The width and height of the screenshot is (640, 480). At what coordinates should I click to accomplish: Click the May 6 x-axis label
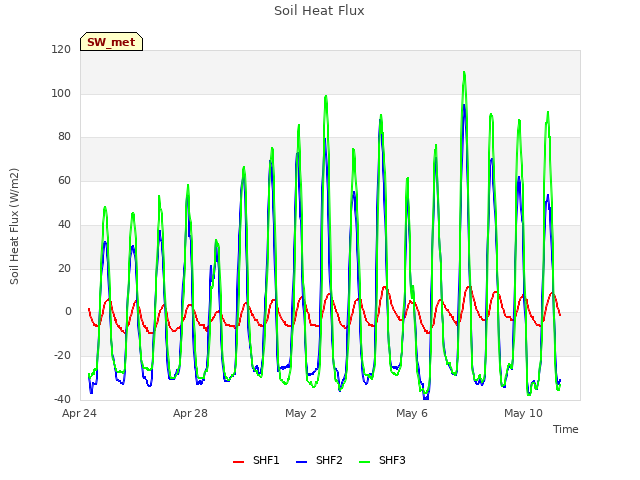point(412,413)
